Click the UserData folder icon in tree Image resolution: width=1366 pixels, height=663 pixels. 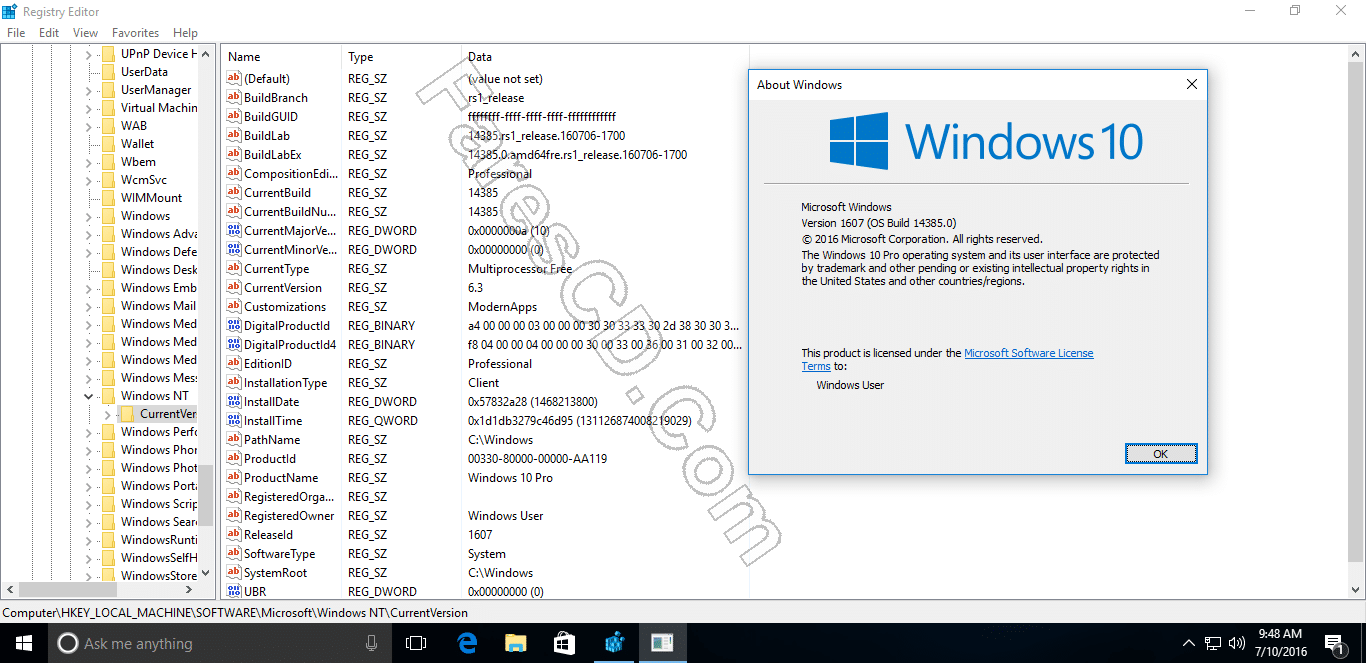(x=108, y=72)
